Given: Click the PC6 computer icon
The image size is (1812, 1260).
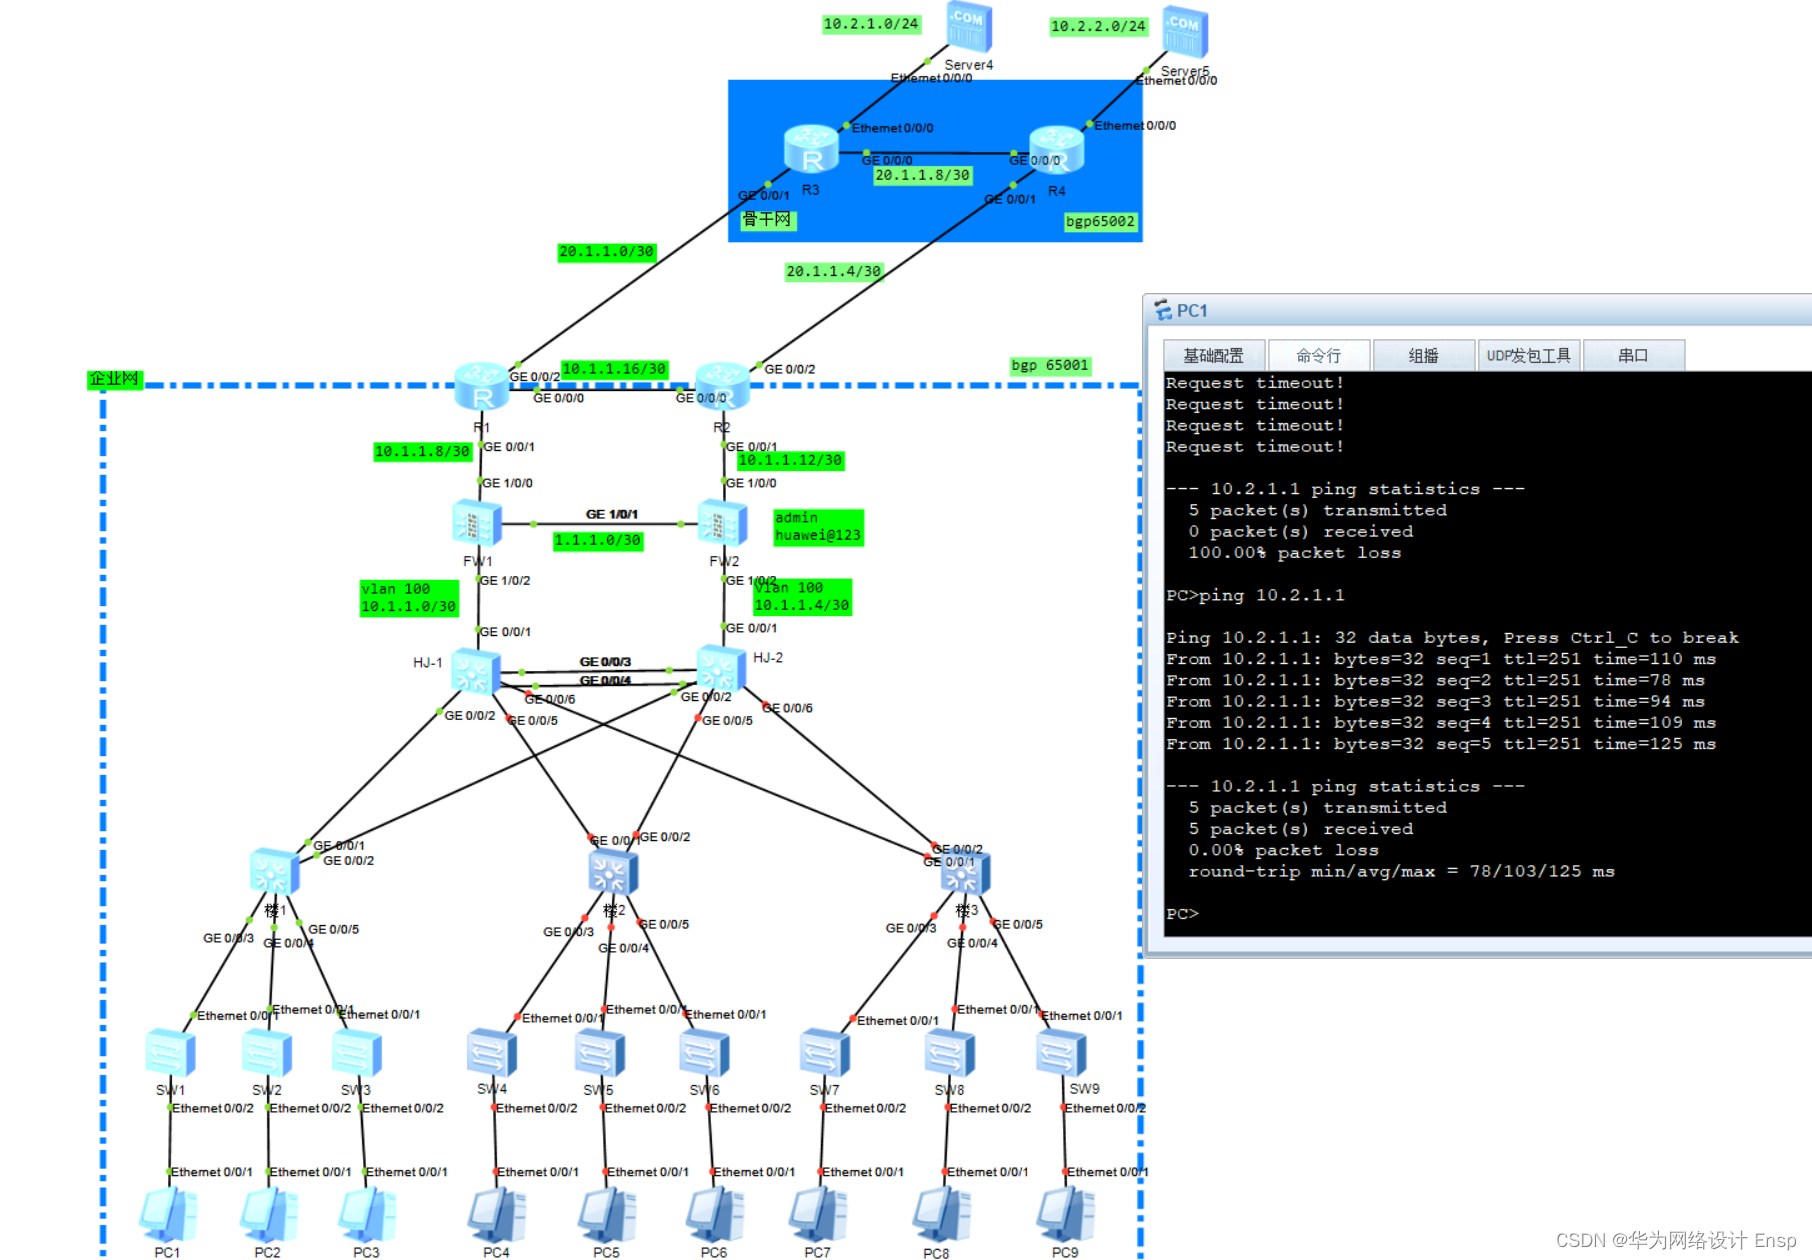Looking at the screenshot, I should click(x=714, y=1215).
